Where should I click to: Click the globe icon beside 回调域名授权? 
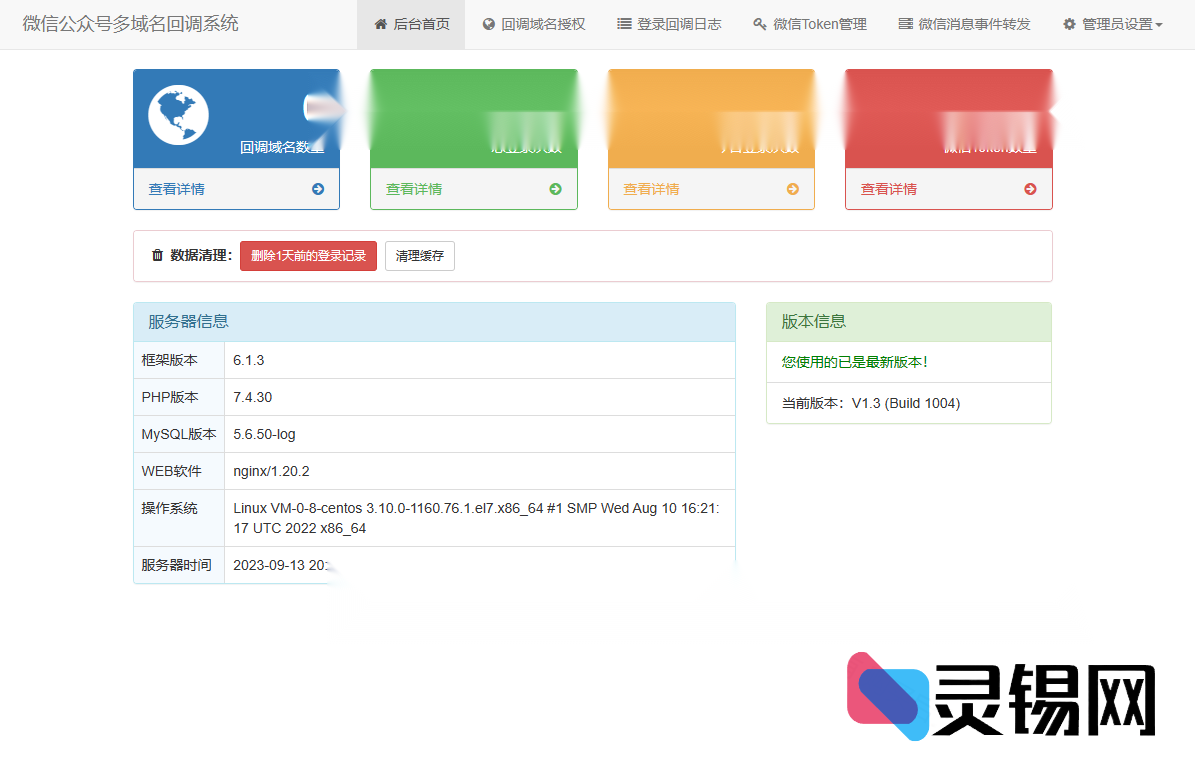[487, 23]
